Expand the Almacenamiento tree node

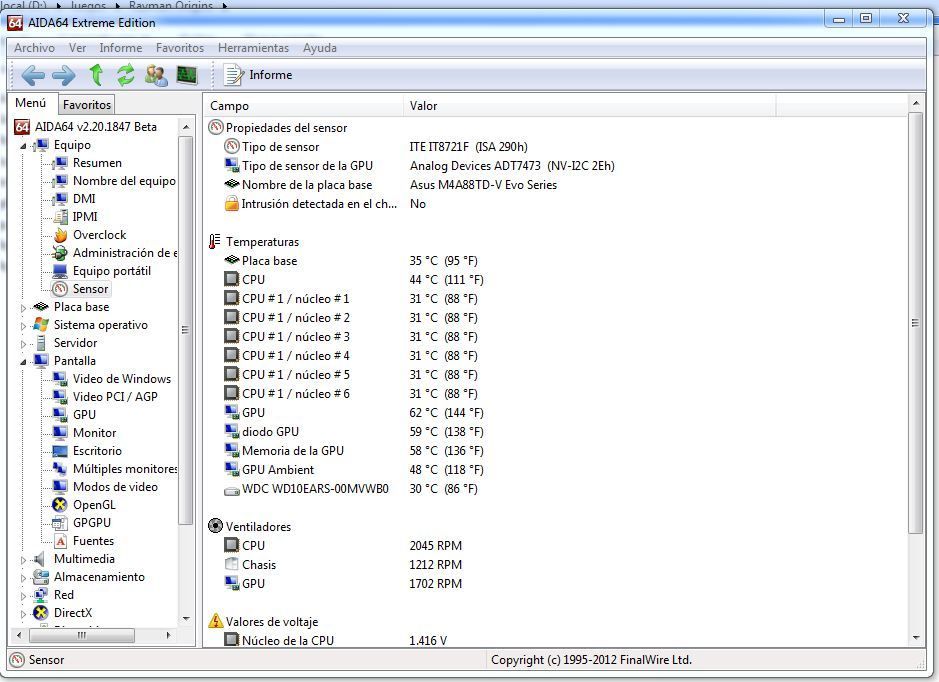click(x=23, y=578)
